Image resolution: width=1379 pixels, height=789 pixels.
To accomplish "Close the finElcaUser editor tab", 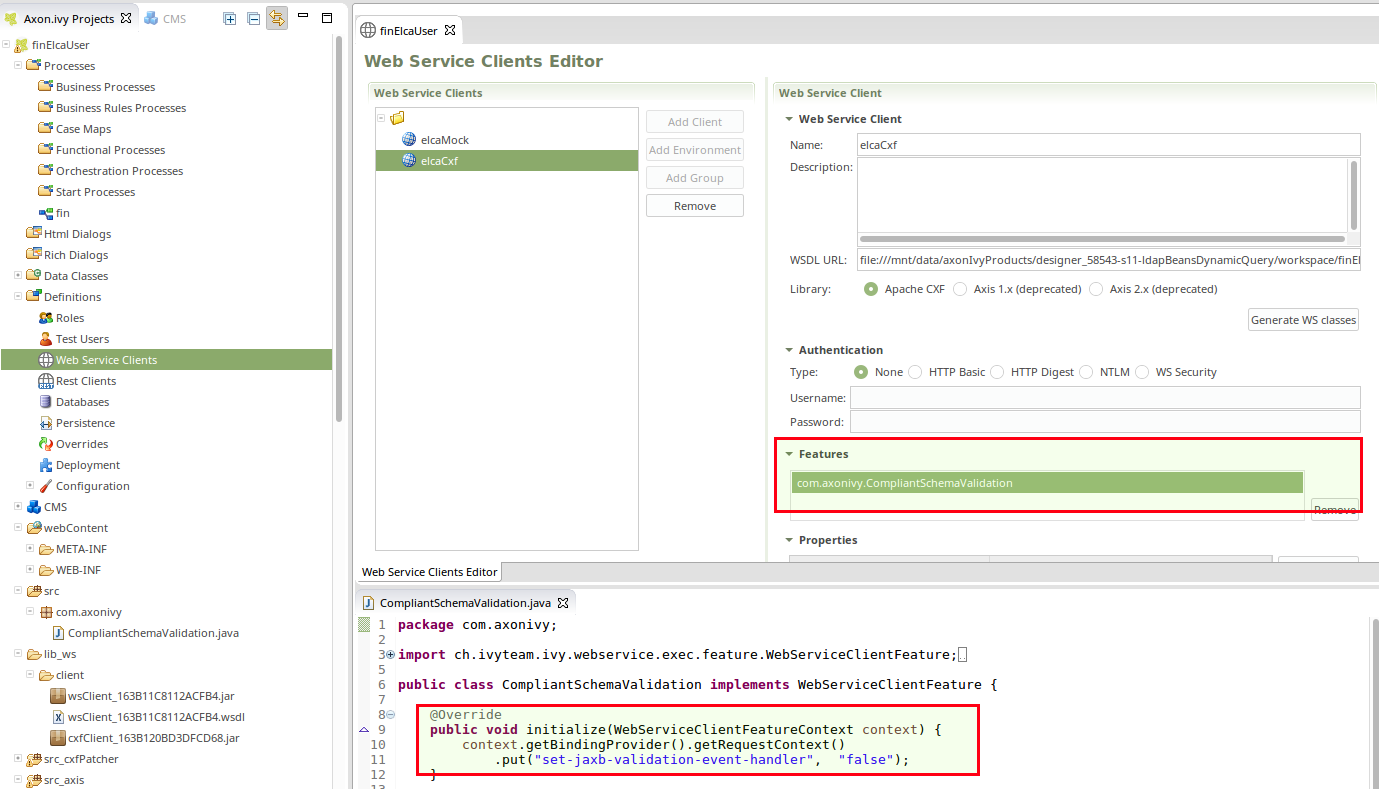I will click(x=450, y=31).
